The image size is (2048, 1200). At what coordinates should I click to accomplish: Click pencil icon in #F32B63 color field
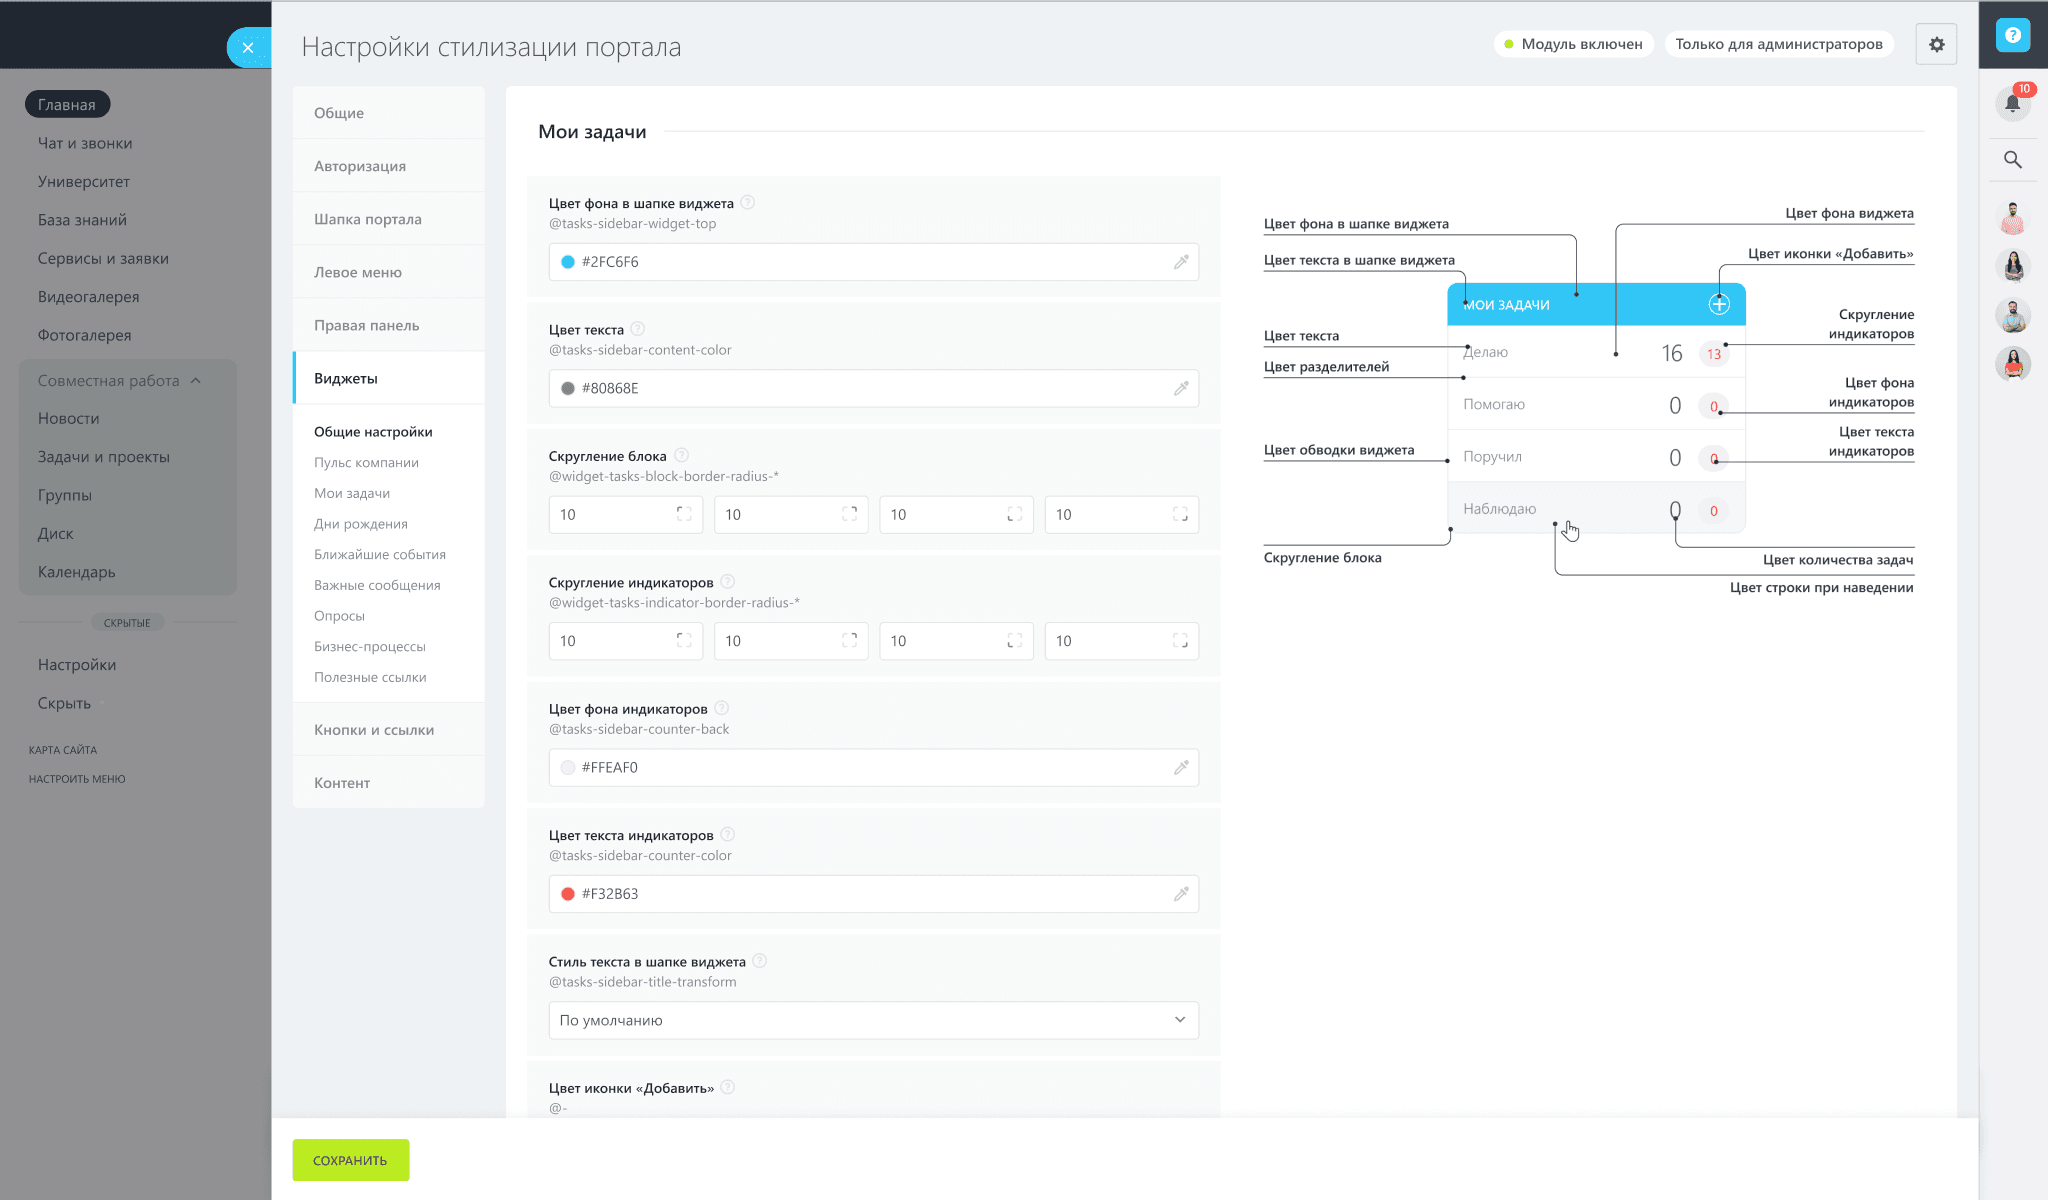click(x=1181, y=894)
